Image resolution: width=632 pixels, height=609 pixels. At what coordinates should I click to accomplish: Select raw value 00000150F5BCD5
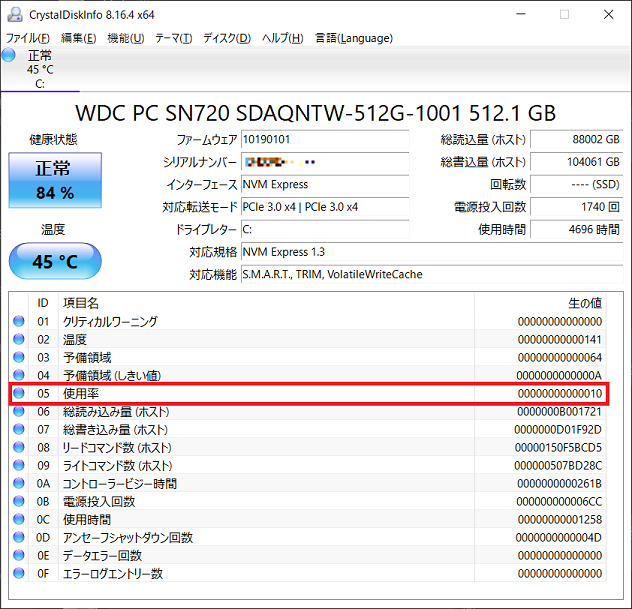pyautogui.click(x=558, y=448)
